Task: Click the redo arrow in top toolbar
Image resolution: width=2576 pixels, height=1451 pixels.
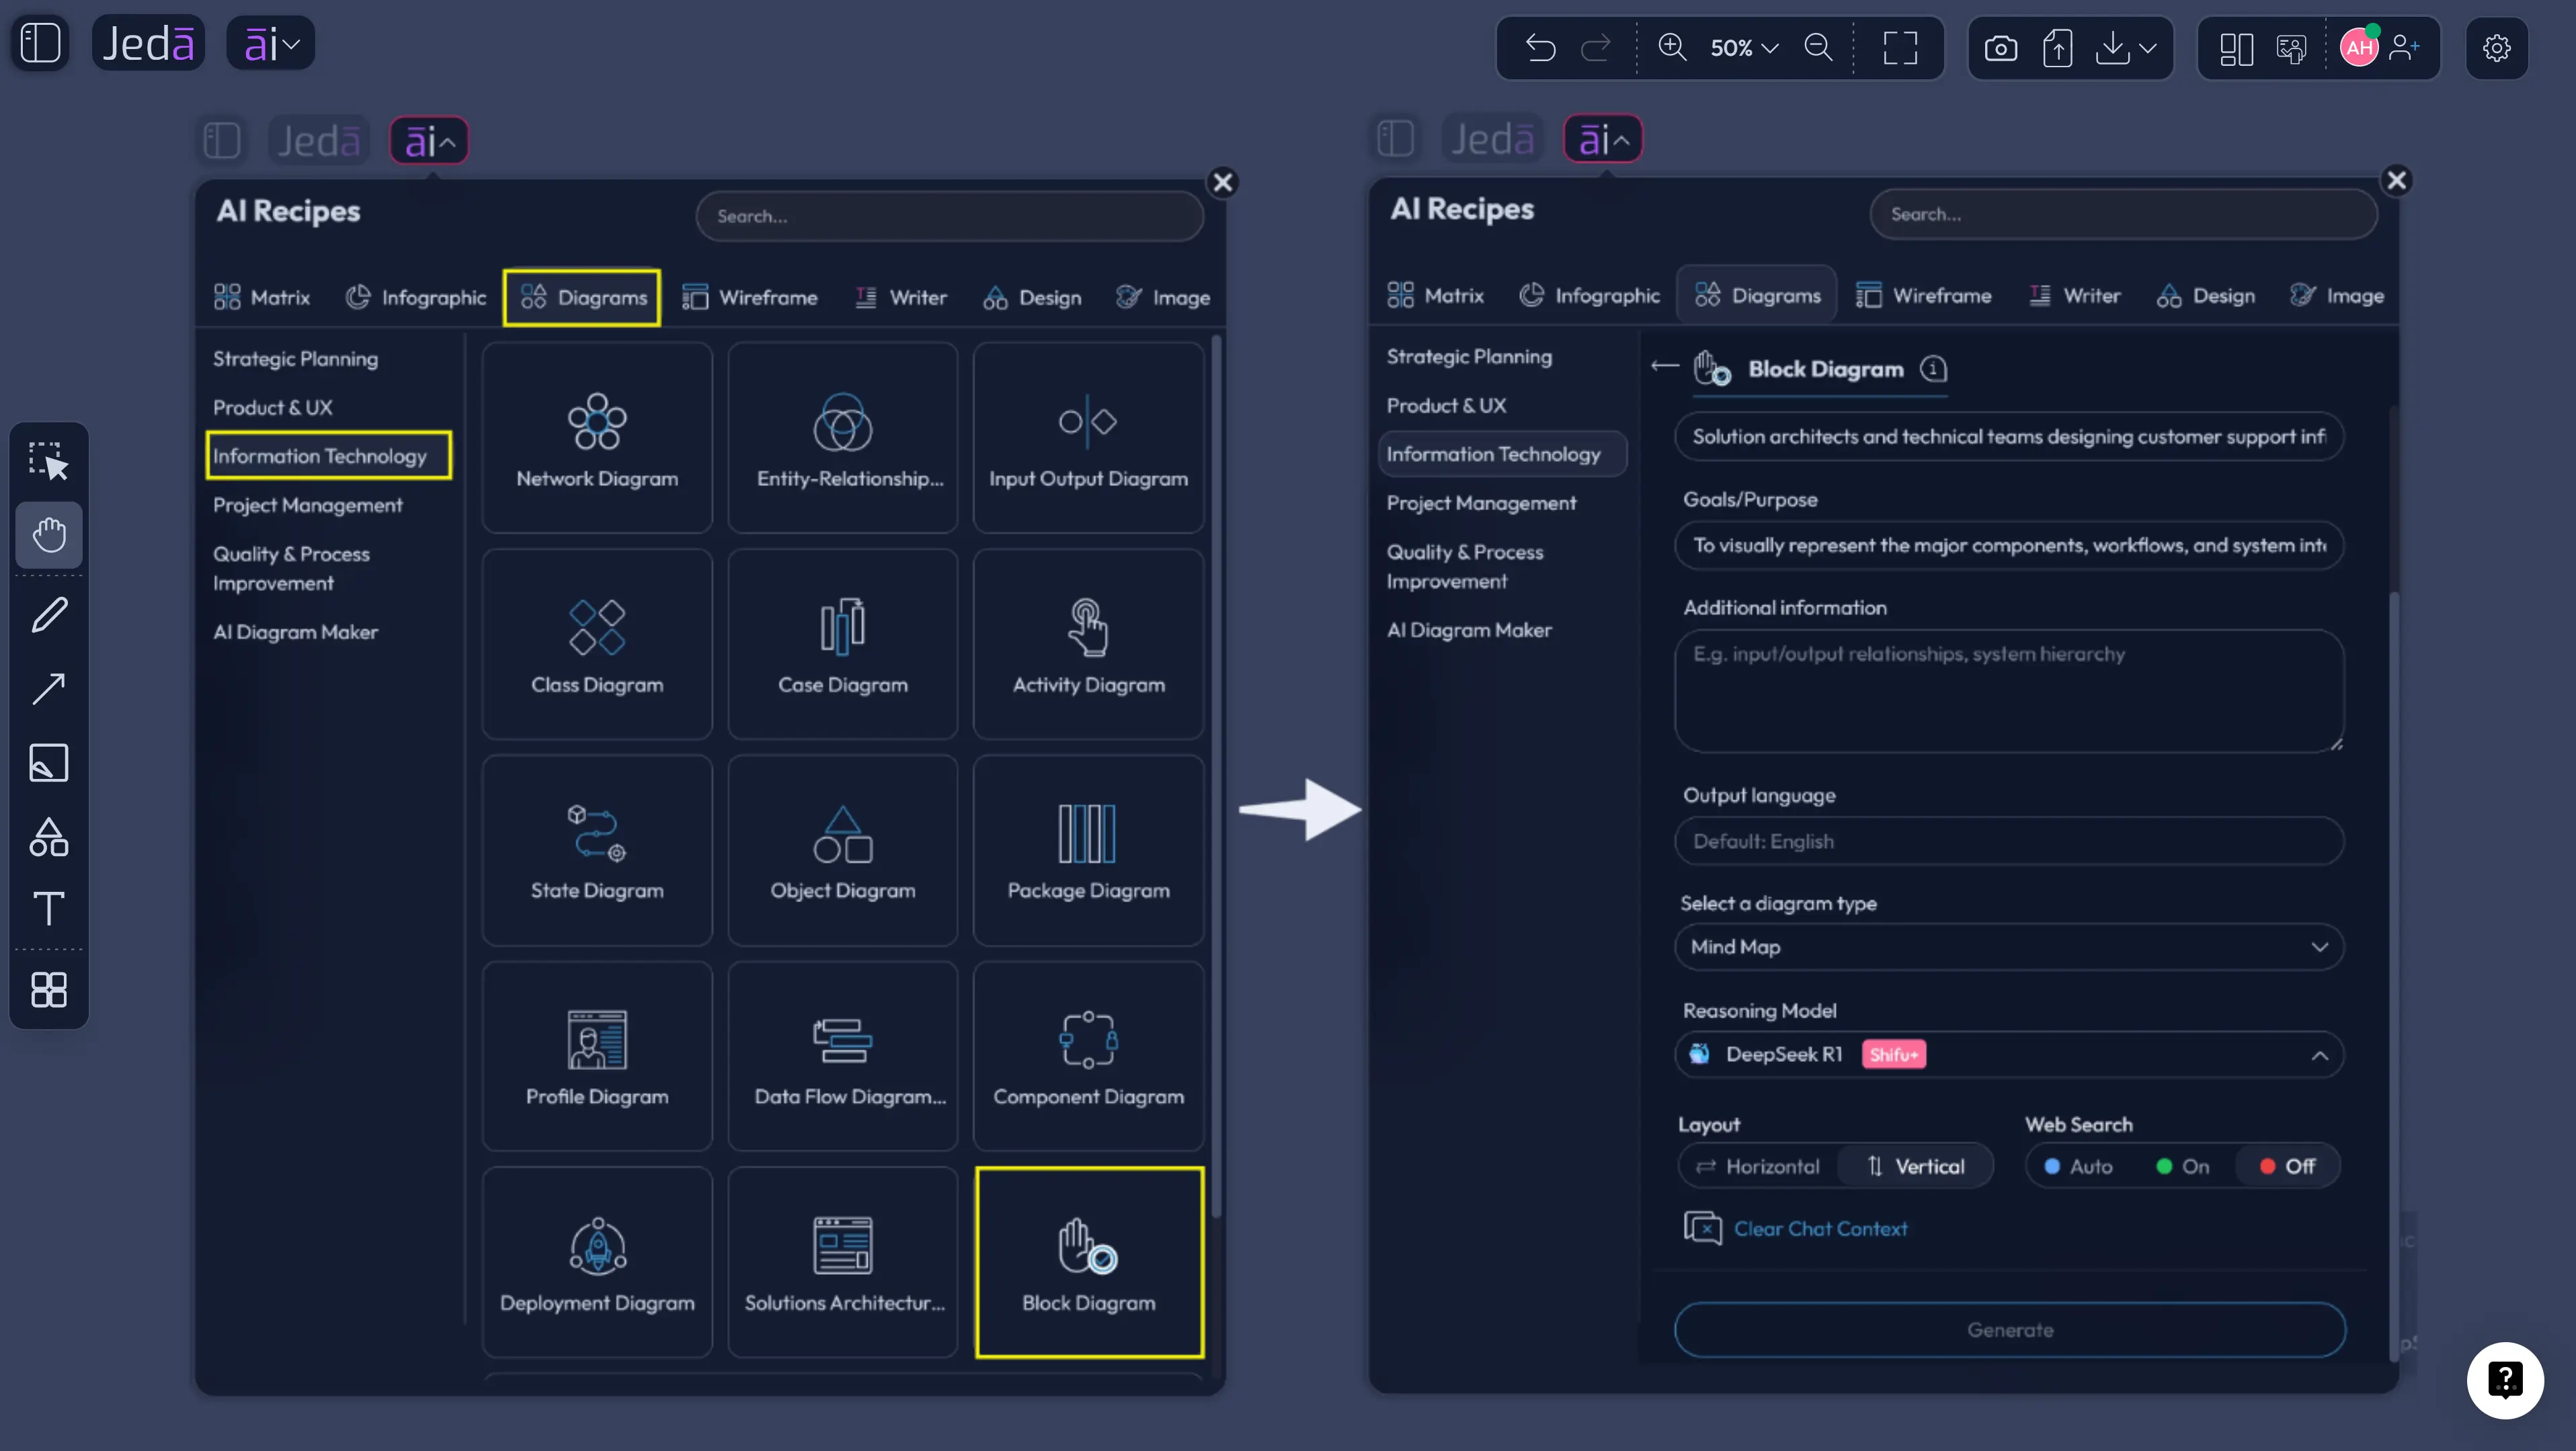Action: pos(1596,47)
